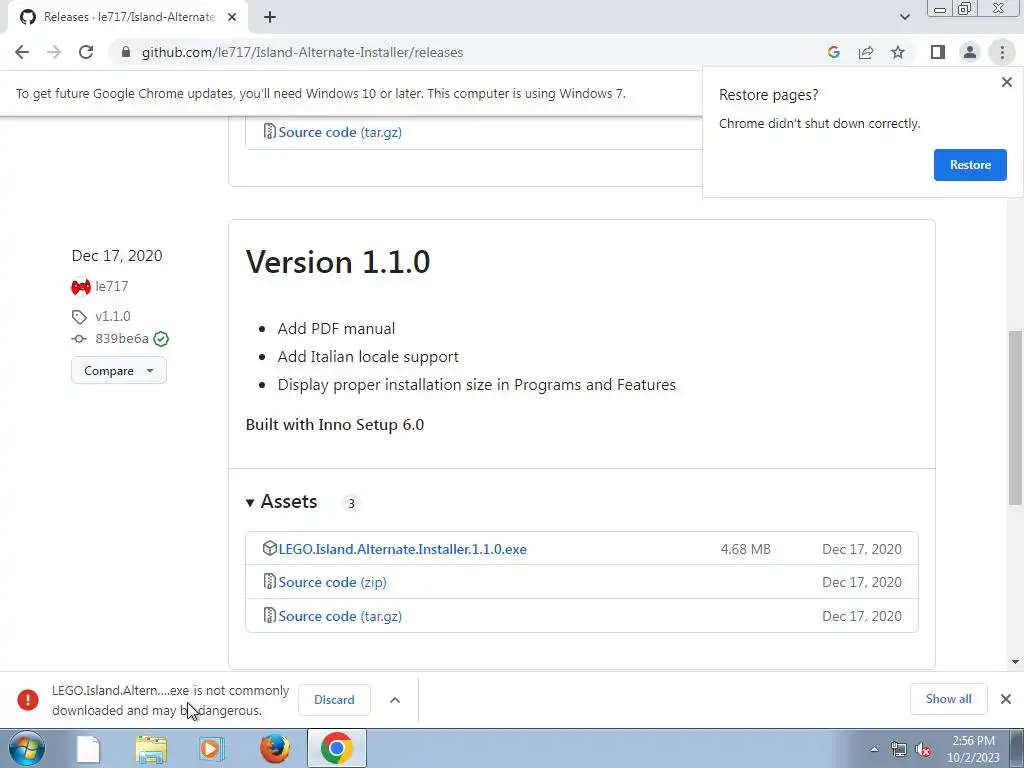1024x768 pixels.
Task: Click the browser forward arrow
Action: click(x=54, y=52)
